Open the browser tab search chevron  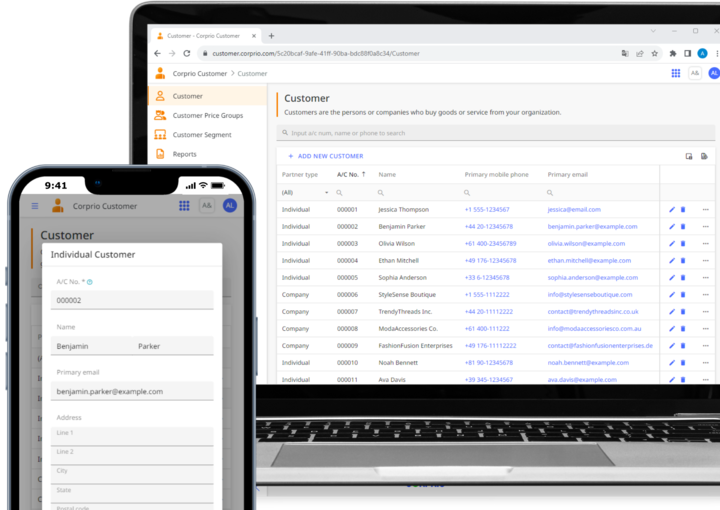[652, 31]
